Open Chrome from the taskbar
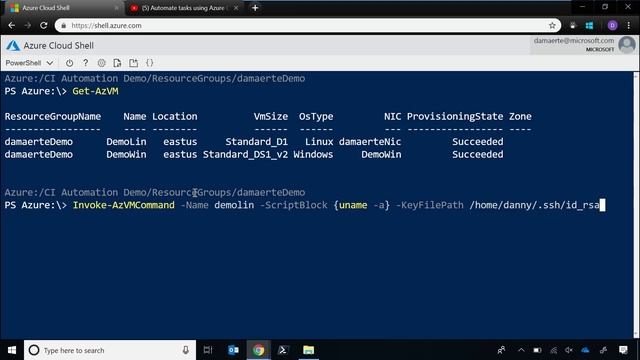 pyautogui.click(x=258, y=350)
